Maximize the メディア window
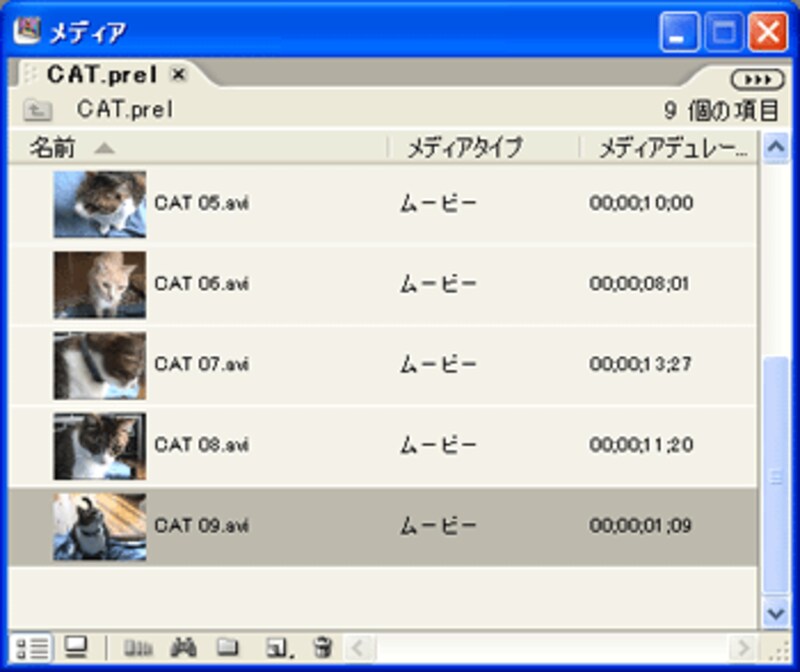This screenshot has height=672, width=800. coord(723,33)
